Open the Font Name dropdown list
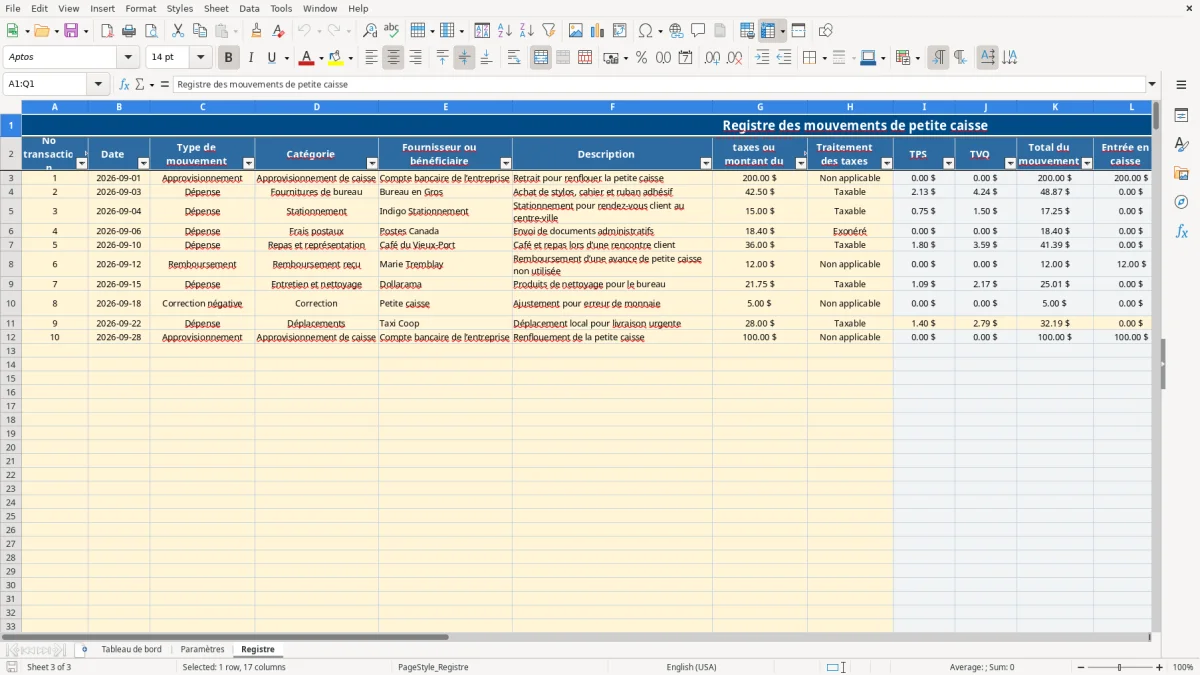1200x675 pixels. click(x=128, y=58)
